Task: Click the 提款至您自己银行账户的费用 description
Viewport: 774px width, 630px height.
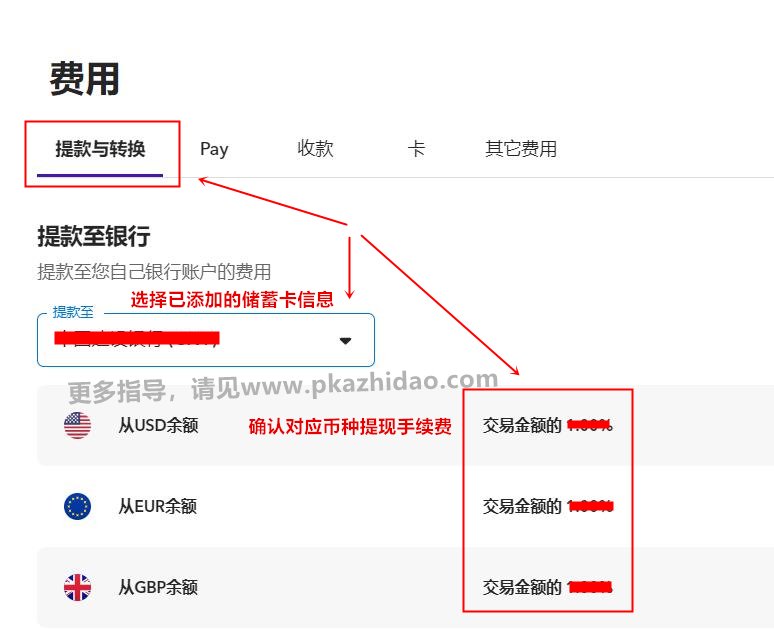Action: point(155,272)
